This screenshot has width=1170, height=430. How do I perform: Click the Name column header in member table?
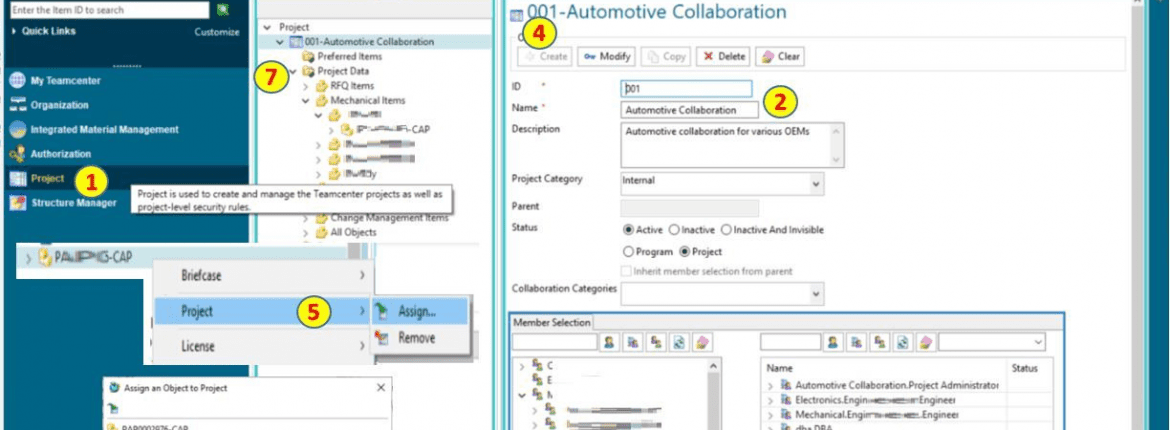click(x=780, y=368)
